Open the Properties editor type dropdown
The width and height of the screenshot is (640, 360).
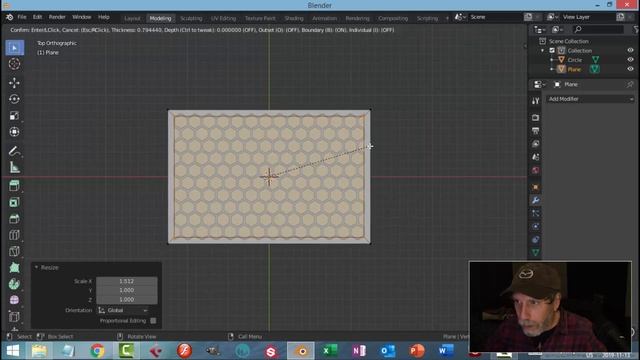(539, 84)
